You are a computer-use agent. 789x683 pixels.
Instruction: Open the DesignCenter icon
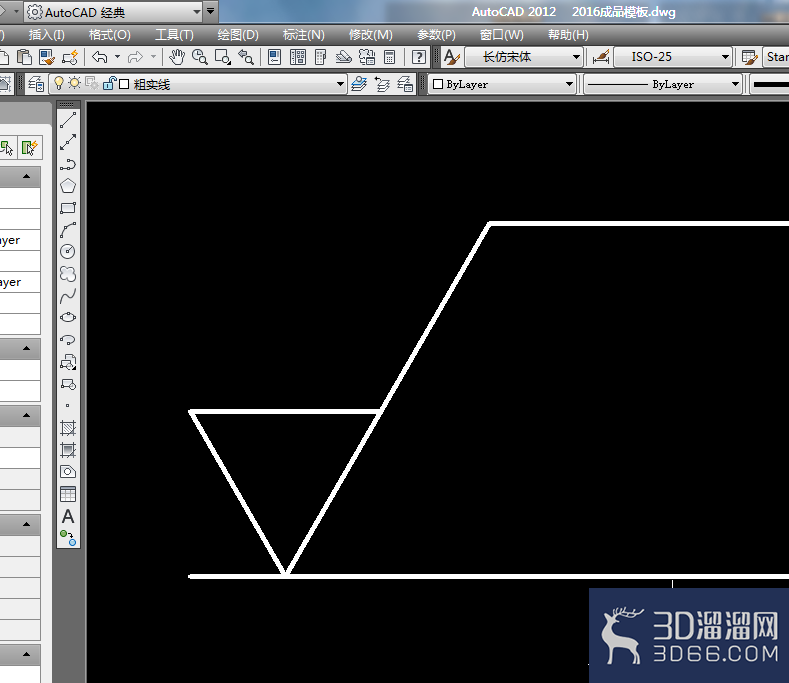point(298,57)
